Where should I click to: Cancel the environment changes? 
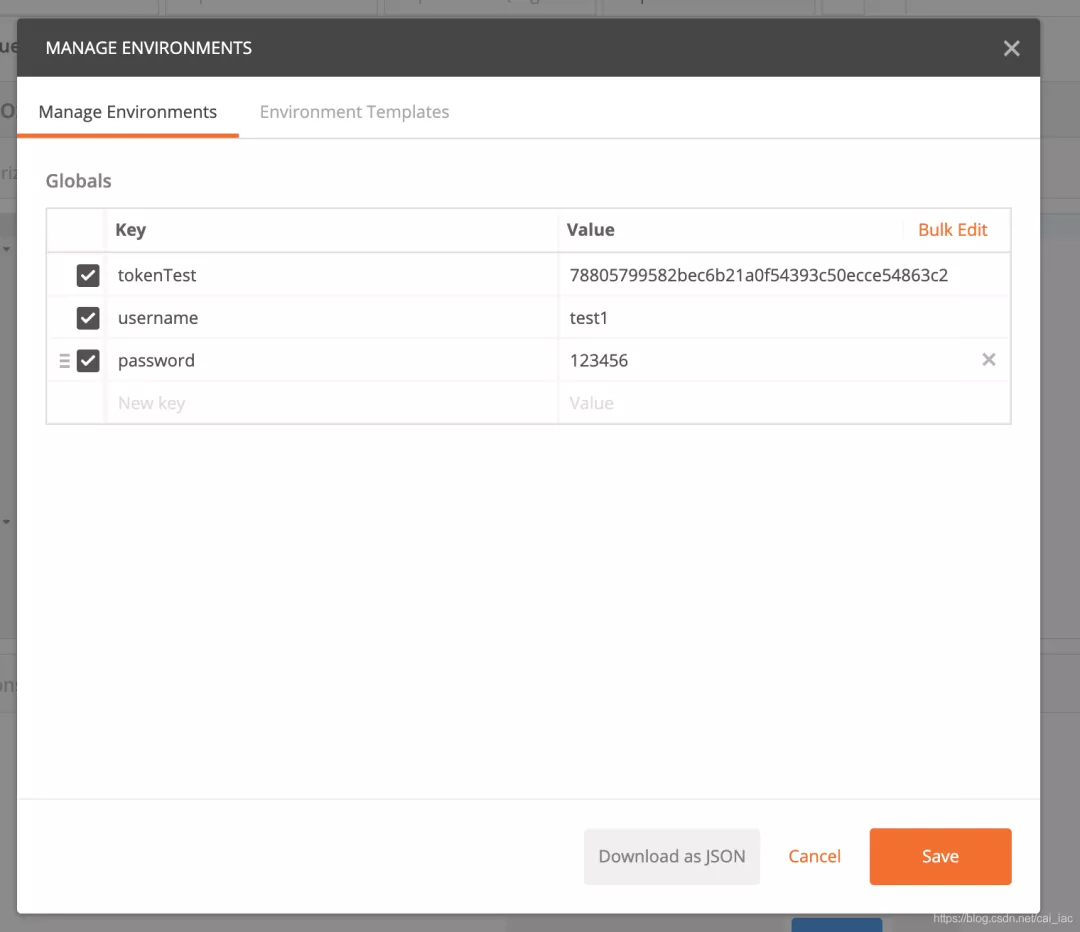coord(814,856)
